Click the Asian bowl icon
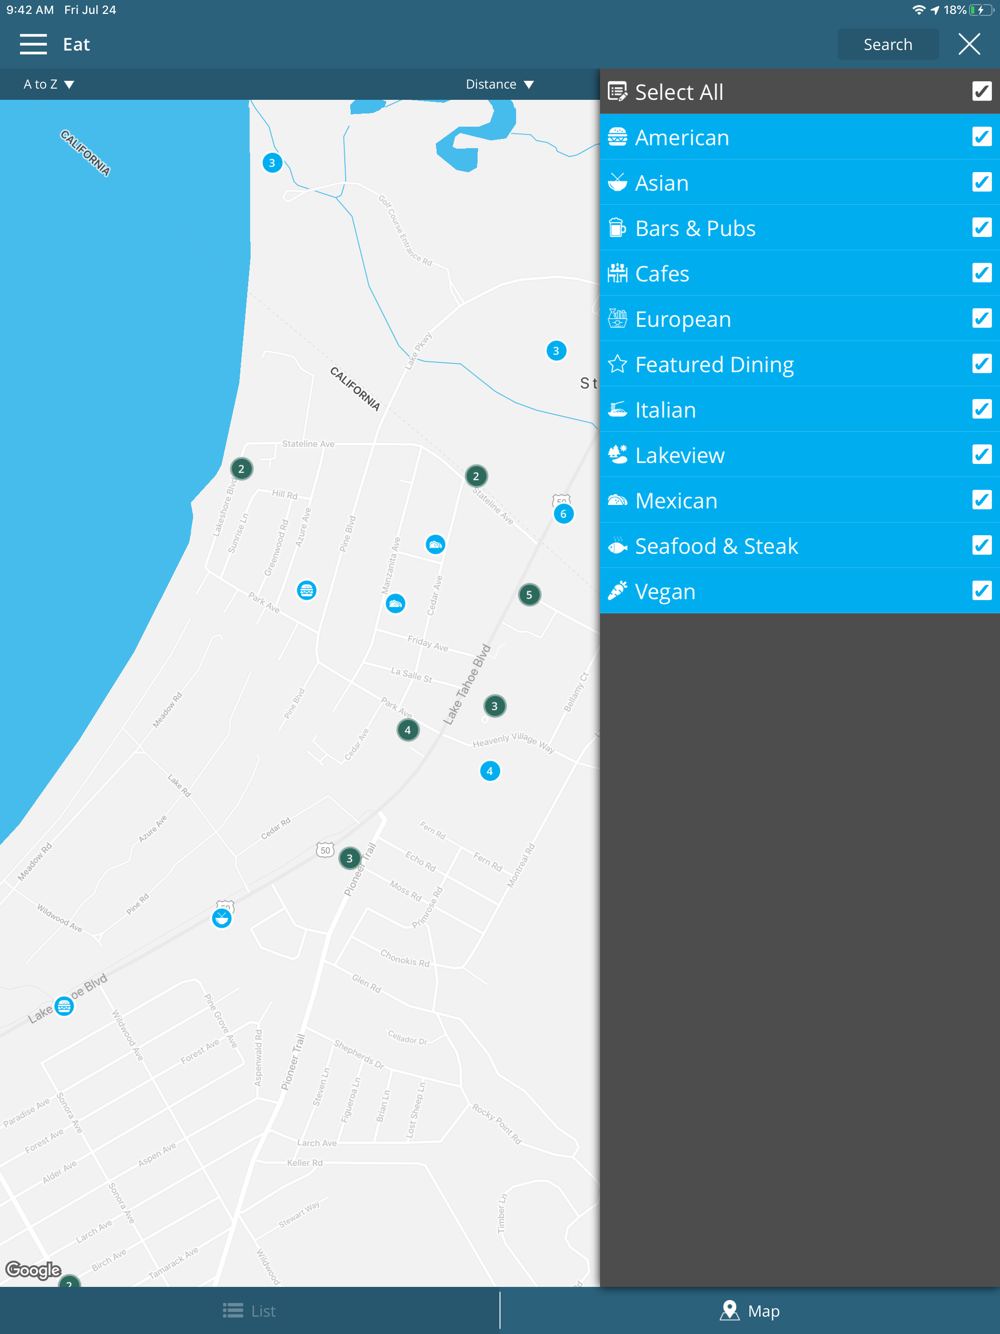 point(618,182)
